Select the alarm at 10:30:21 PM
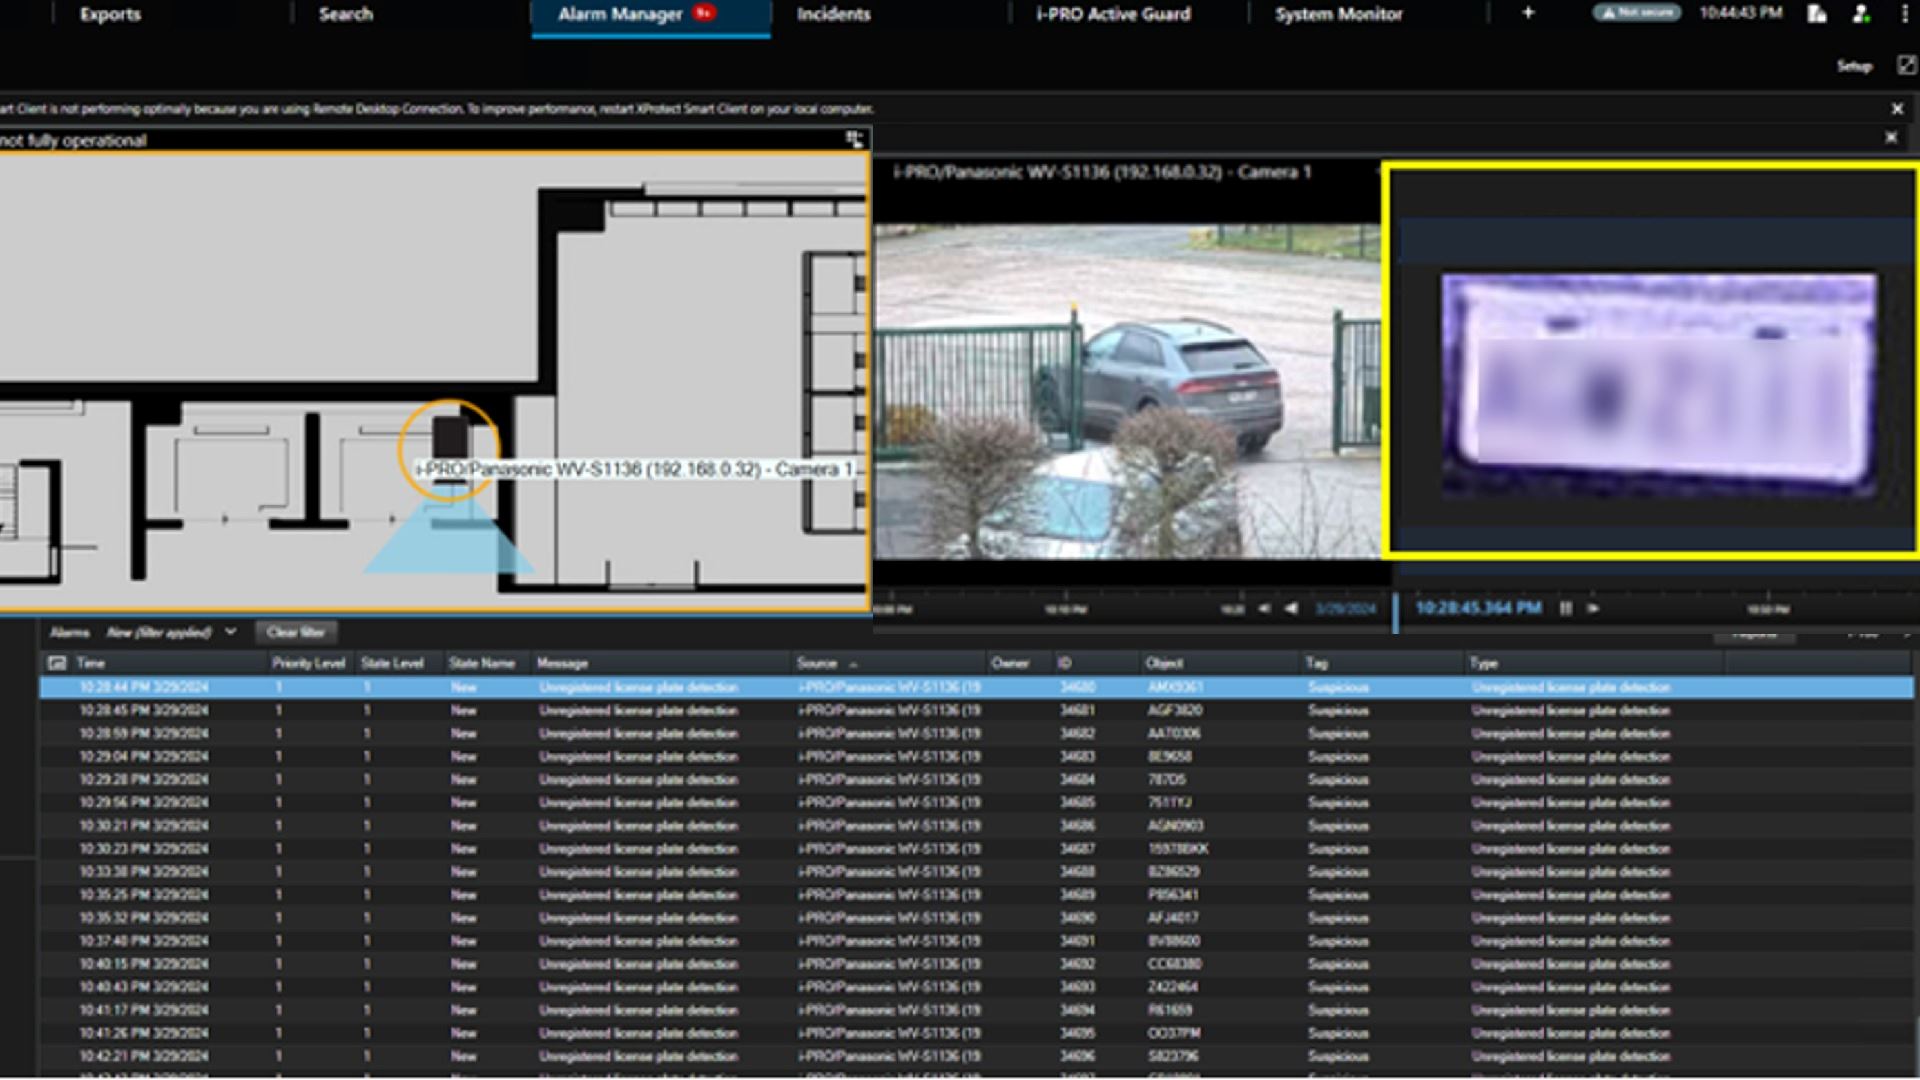 click(x=977, y=826)
